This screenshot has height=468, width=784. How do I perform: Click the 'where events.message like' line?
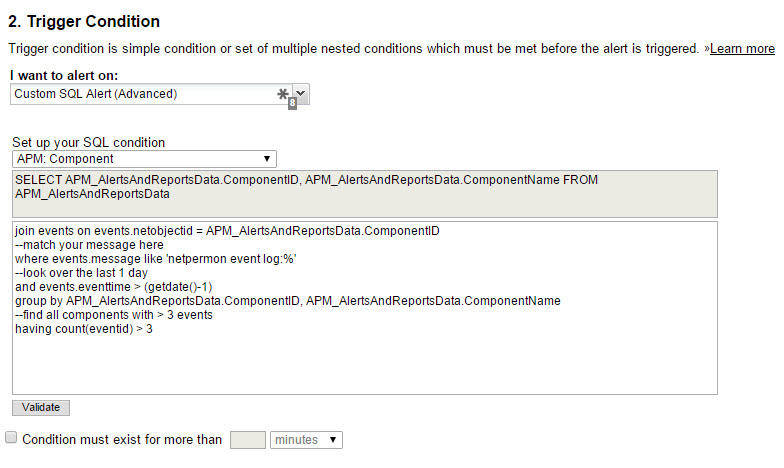click(156, 259)
